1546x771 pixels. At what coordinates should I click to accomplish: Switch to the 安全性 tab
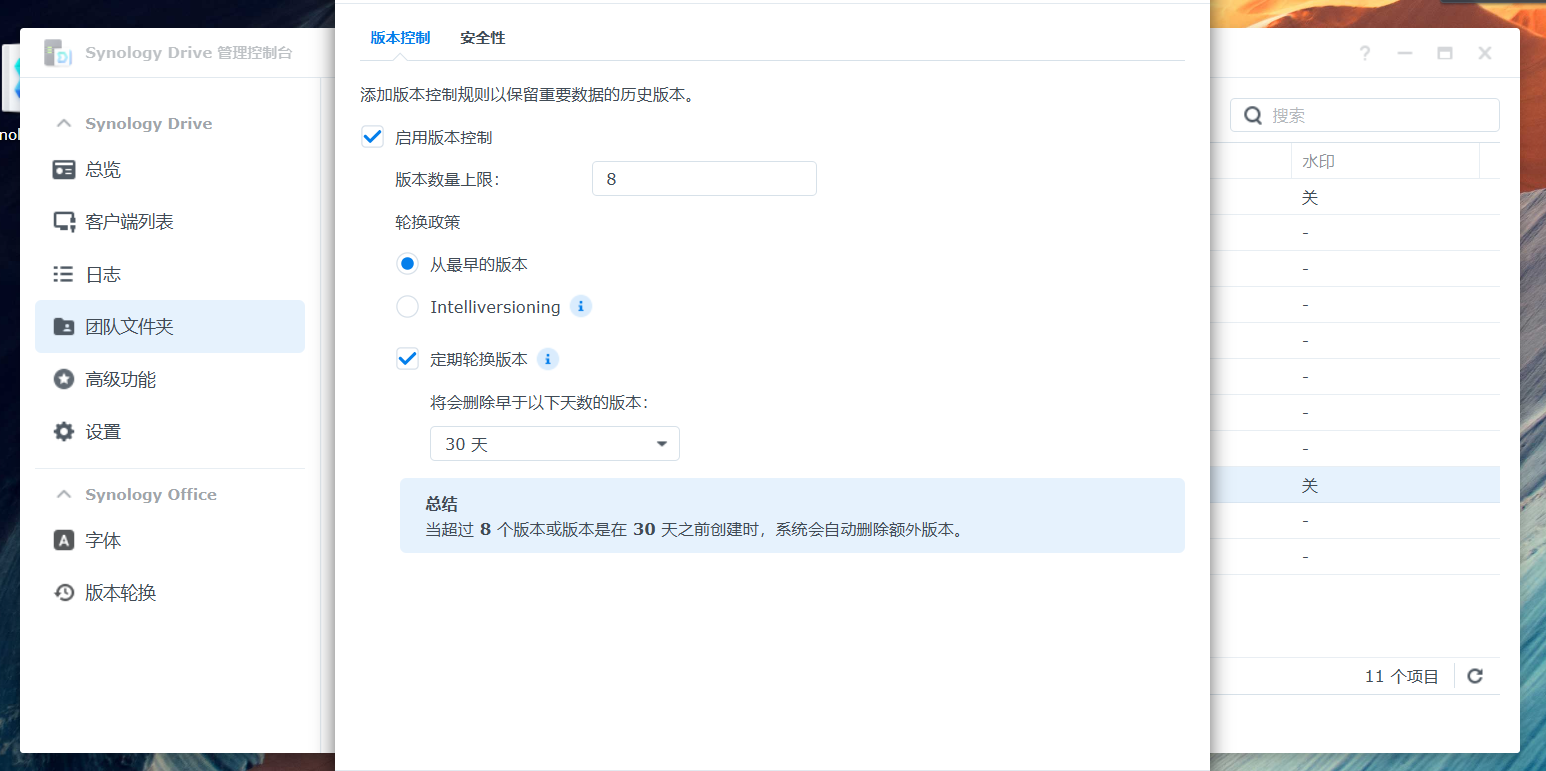coord(483,38)
